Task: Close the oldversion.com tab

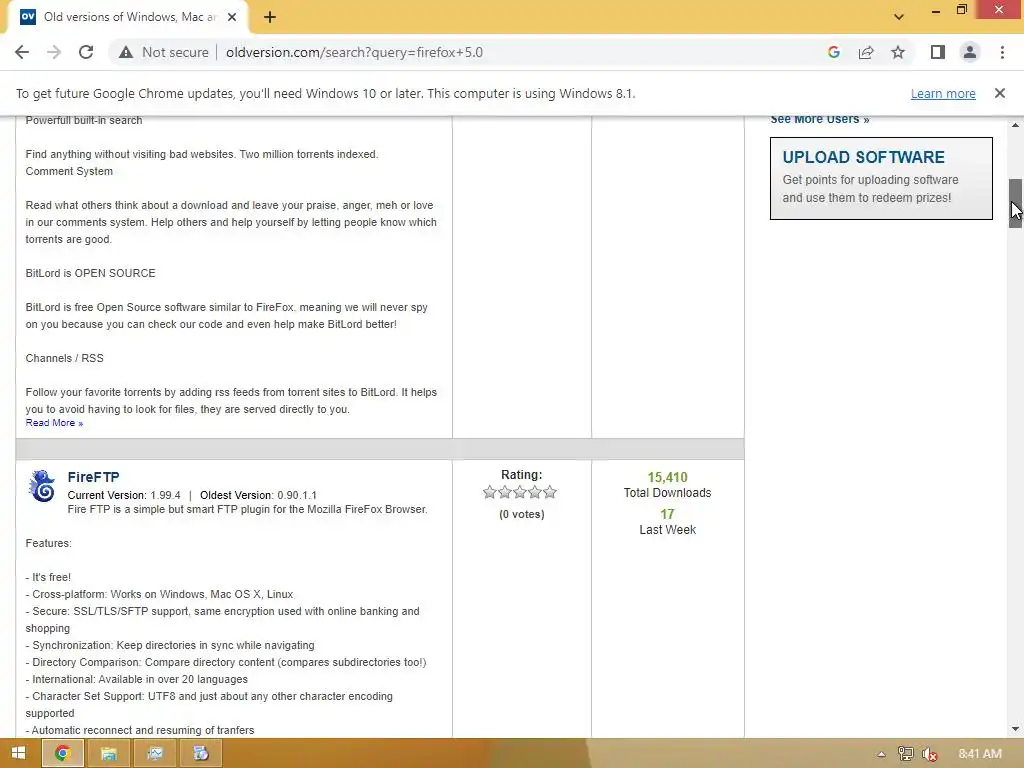Action: point(232,17)
